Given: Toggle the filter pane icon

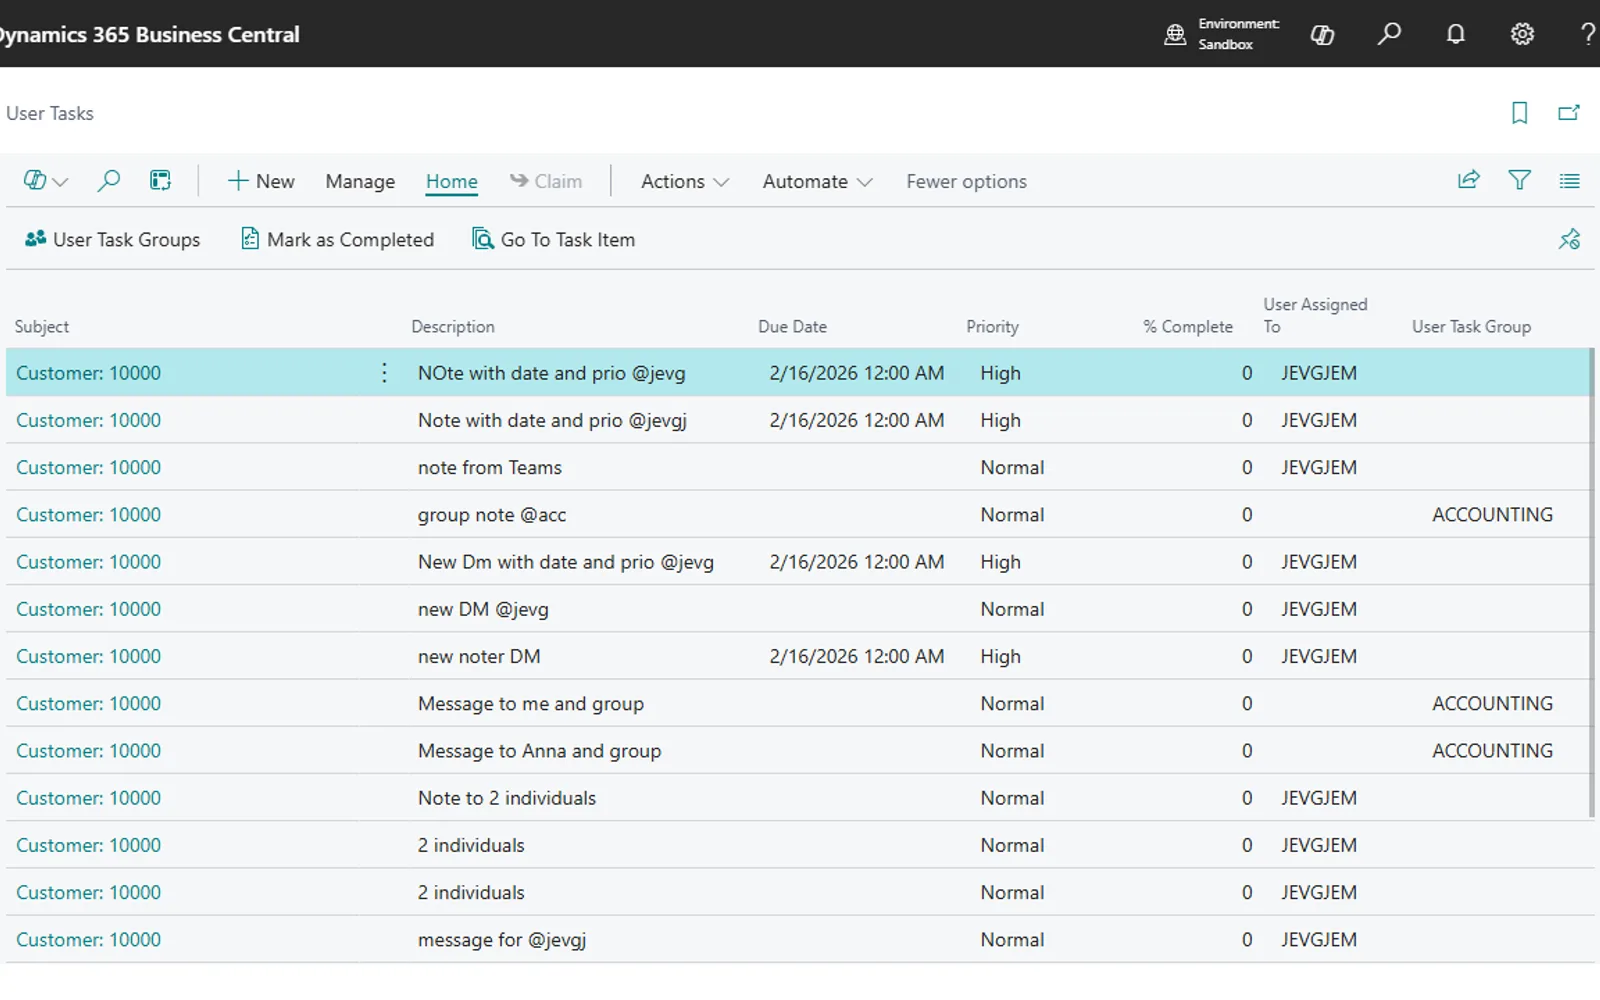Looking at the screenshot, I should [1519, 180].
